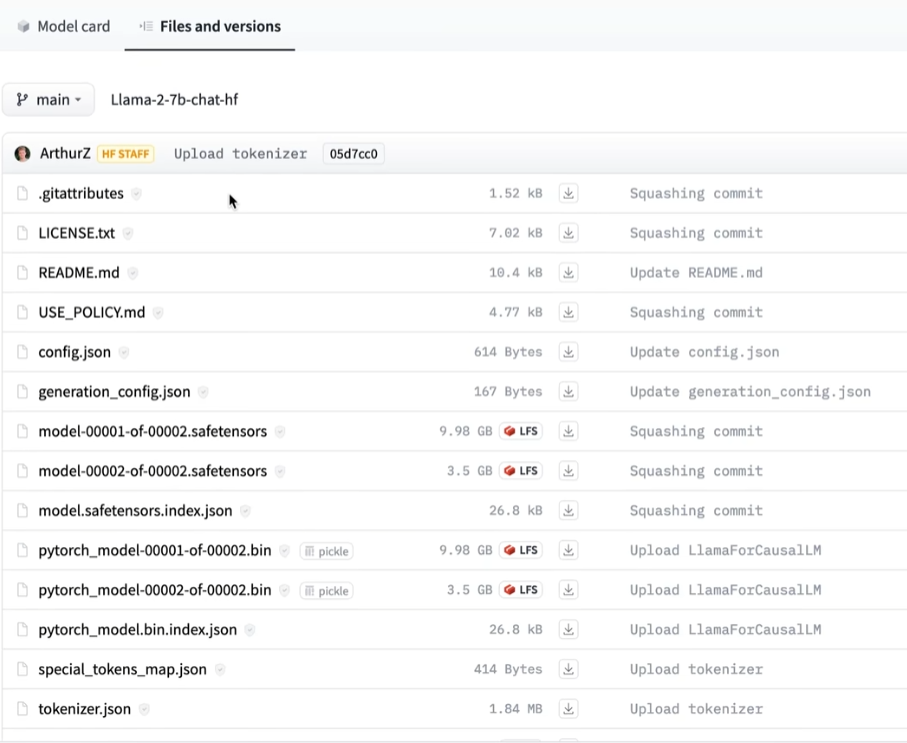907x743 pixels.
Task: Download the config.json file
Action: coord(568,352)
